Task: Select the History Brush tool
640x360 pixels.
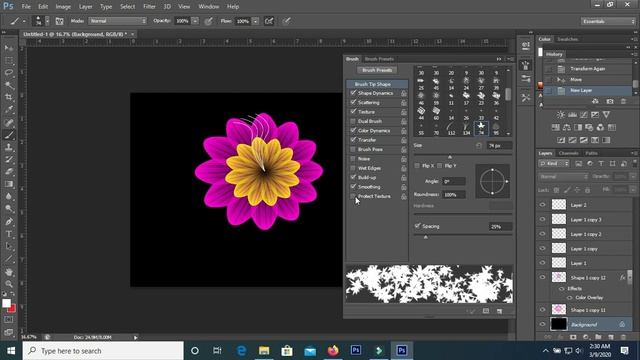Action: pos(9,160)
